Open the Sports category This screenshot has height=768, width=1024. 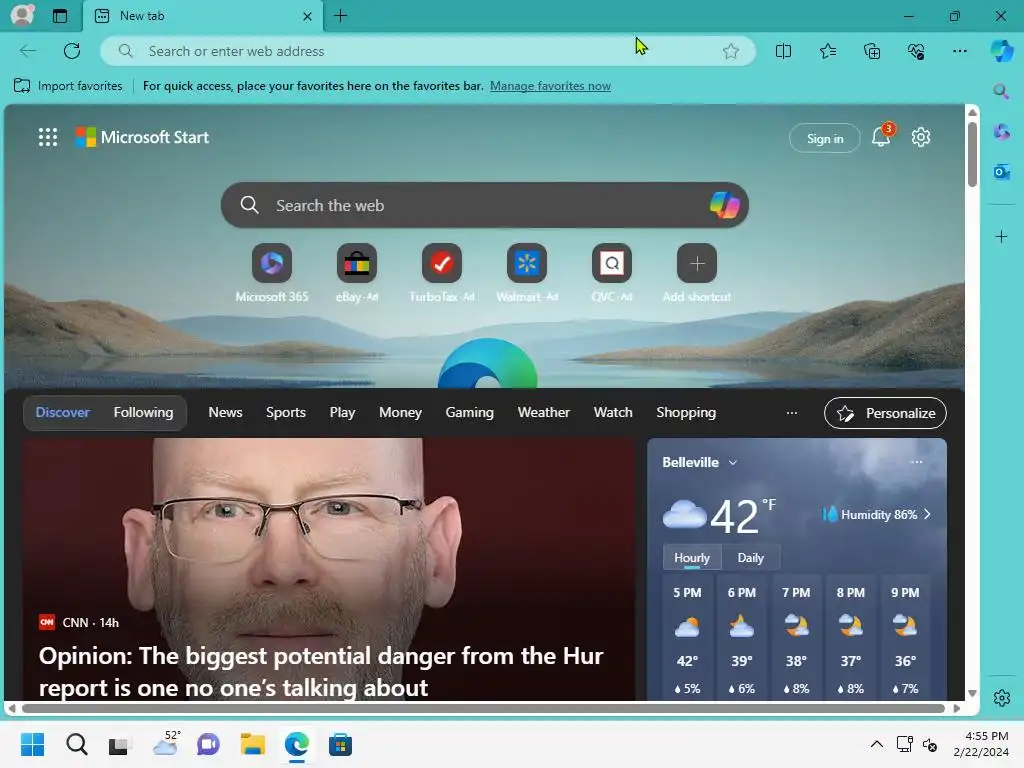coord(285,412)
